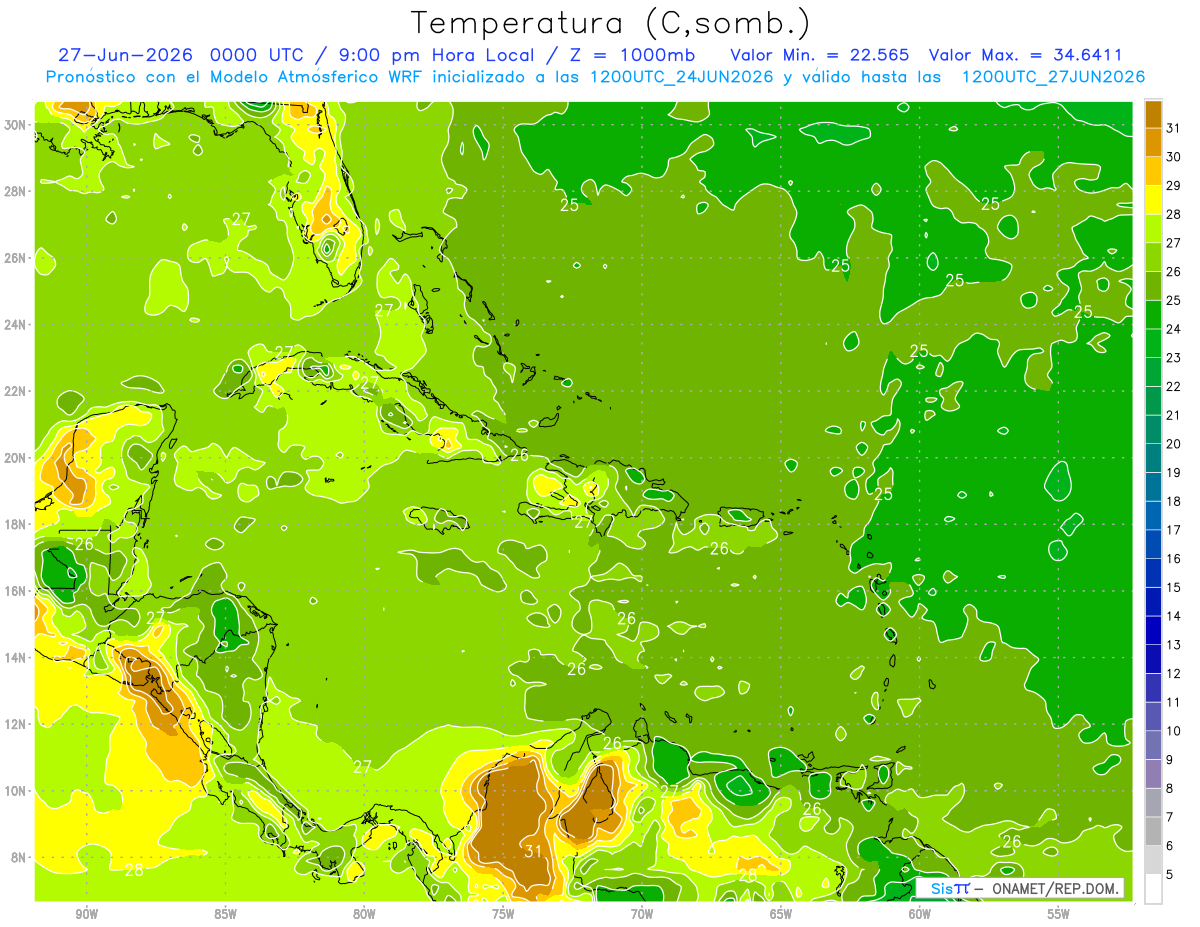
Task: Click the '20N' latitude axis label
Action: click(15, 458)
